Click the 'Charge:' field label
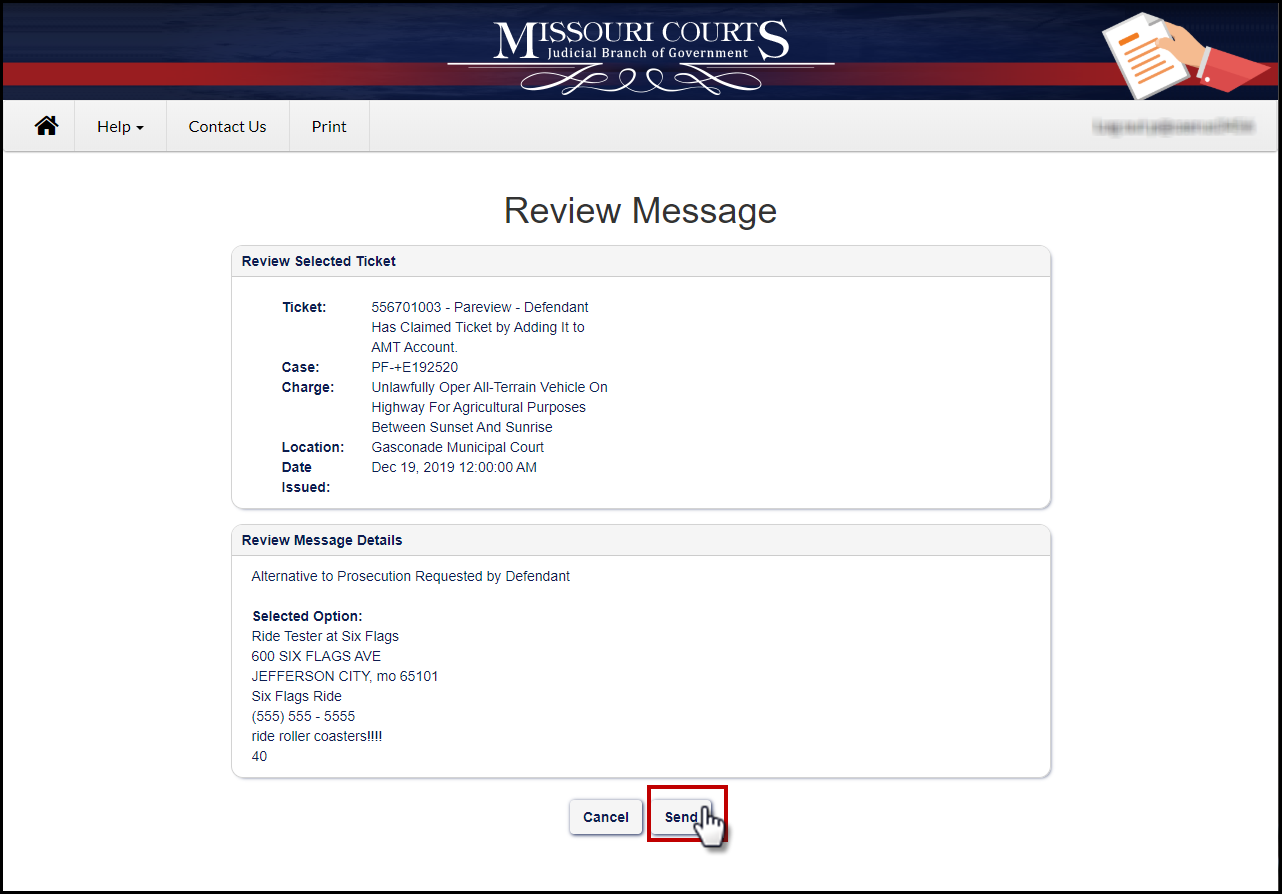 click(x=308, y=387)
